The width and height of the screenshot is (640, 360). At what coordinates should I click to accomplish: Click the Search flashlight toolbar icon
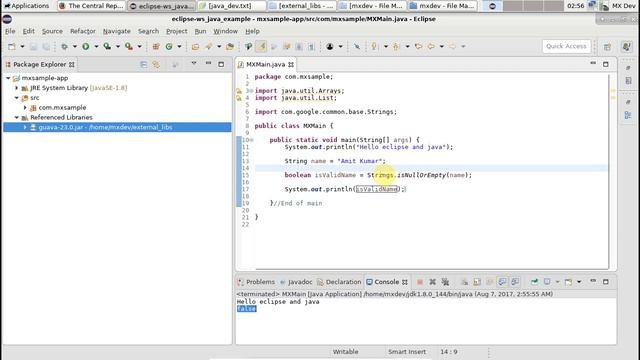coord(209,47)
